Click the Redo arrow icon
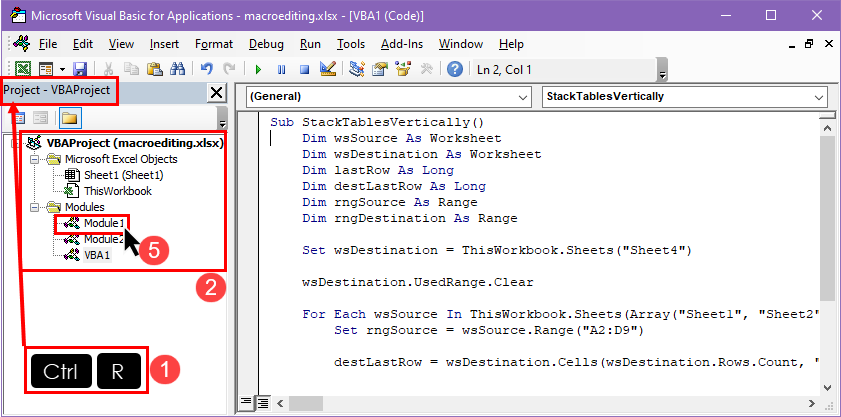Image resolution: width=841 pixels, height=417 pixels. point(229,69)
